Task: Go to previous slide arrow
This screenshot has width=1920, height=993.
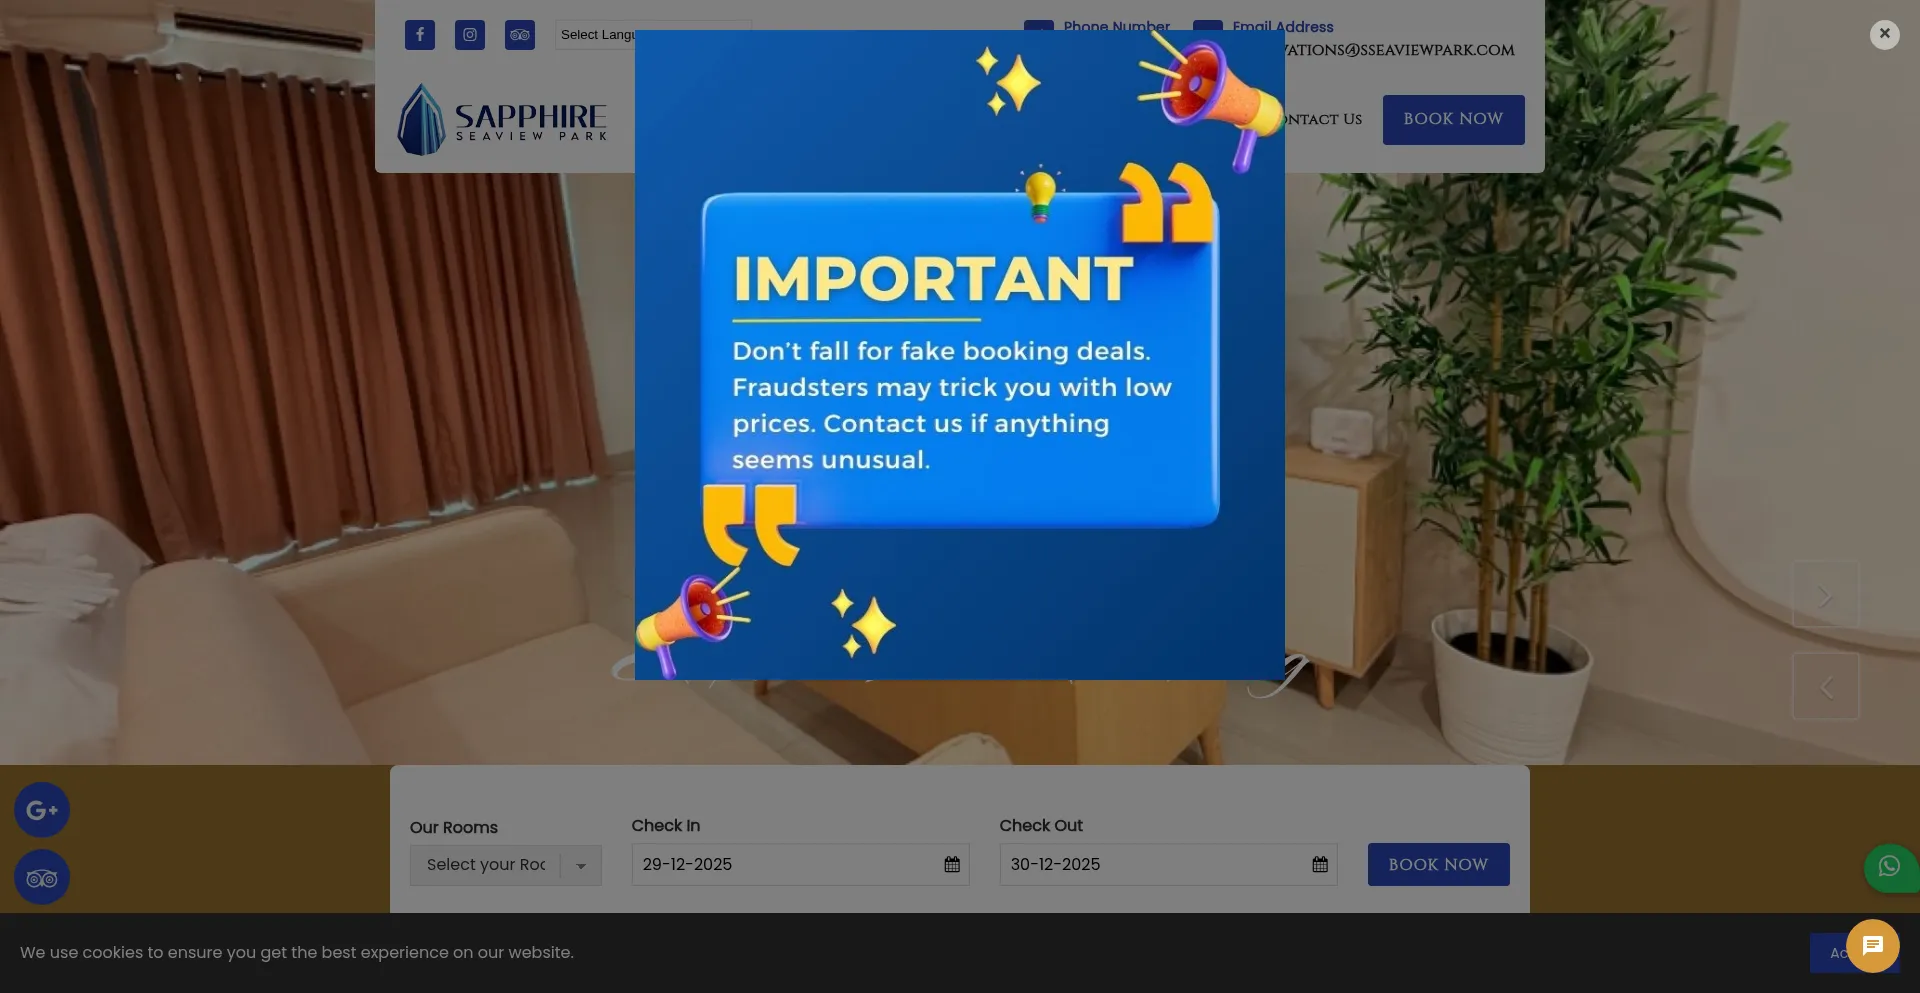Action: tap(1826, 687)
